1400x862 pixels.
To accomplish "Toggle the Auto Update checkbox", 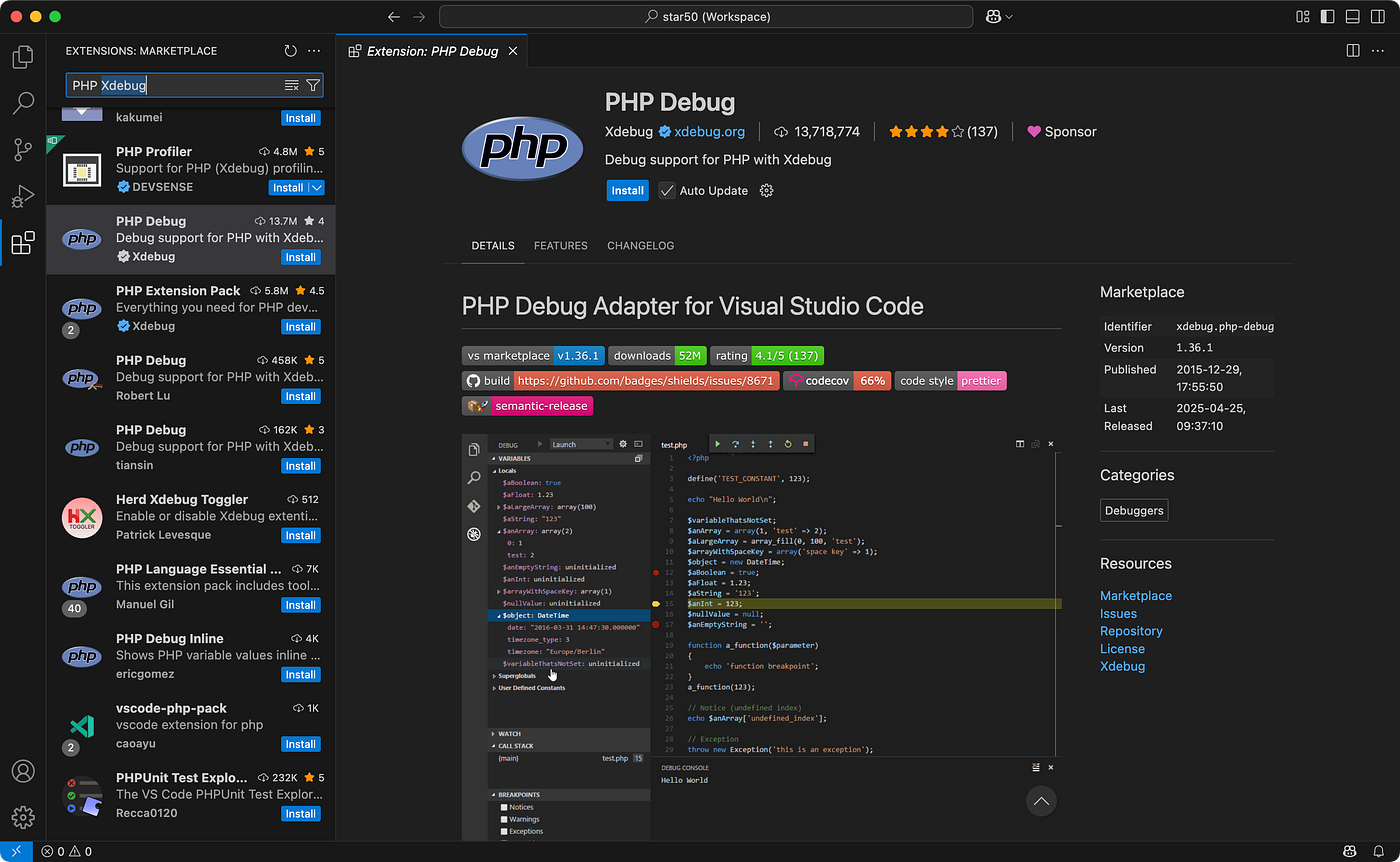I will 667,191.
